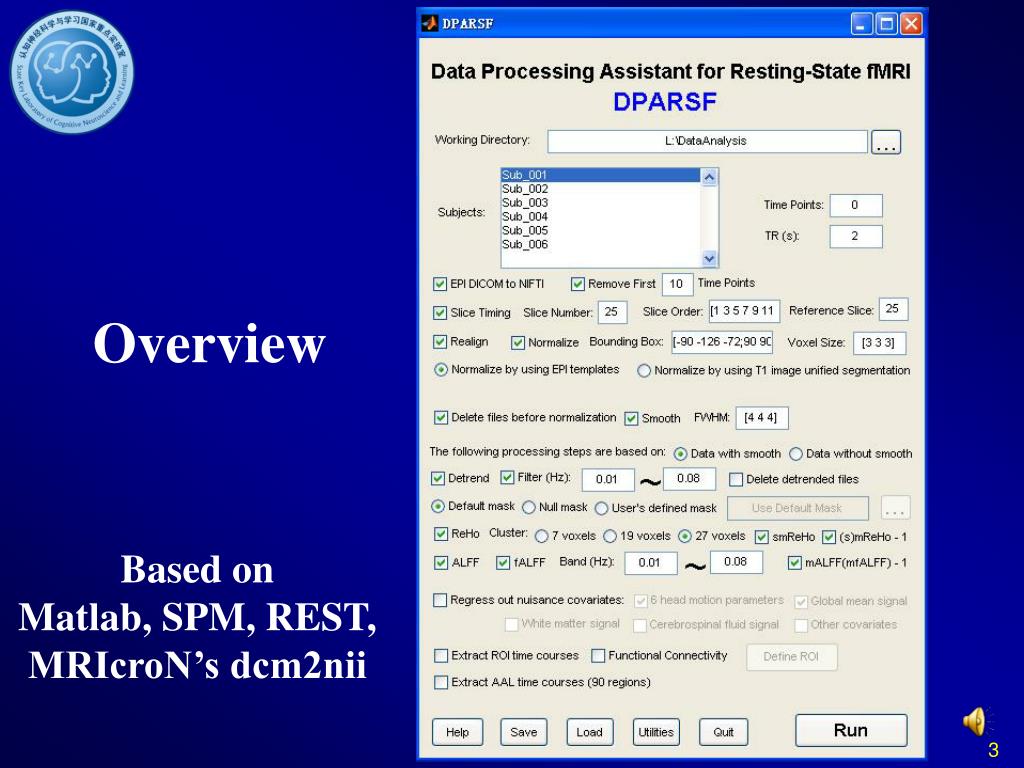Select Sub_005 in the Subjects list

point(600,230)
